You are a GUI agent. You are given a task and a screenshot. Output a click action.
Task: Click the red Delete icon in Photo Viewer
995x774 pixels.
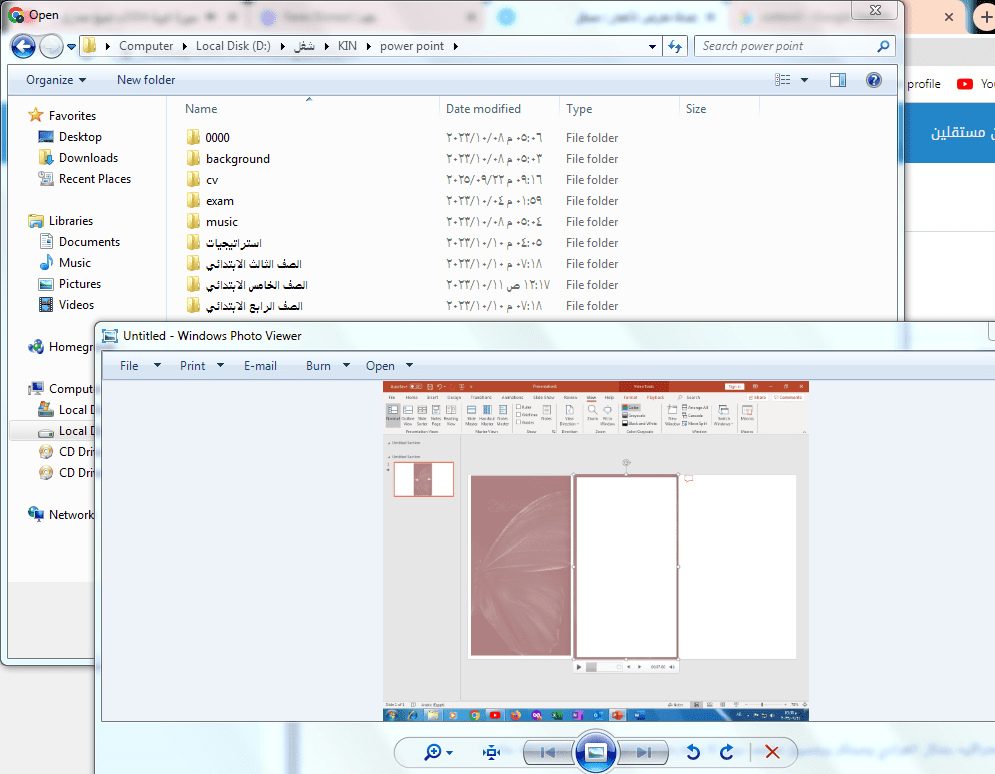tap(772, 752)
